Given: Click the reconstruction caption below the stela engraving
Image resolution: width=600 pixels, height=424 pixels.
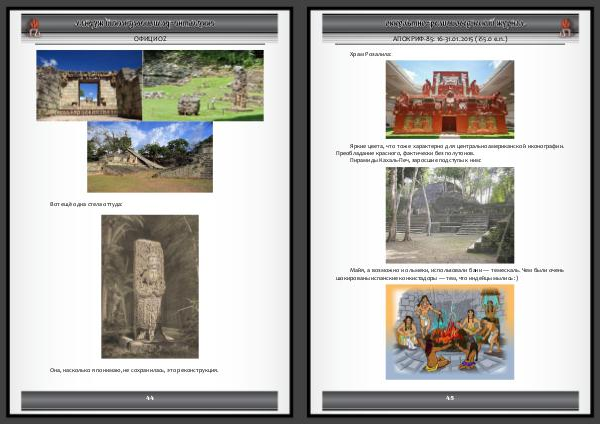Looking at the screenshot, I should pos(134,370).
